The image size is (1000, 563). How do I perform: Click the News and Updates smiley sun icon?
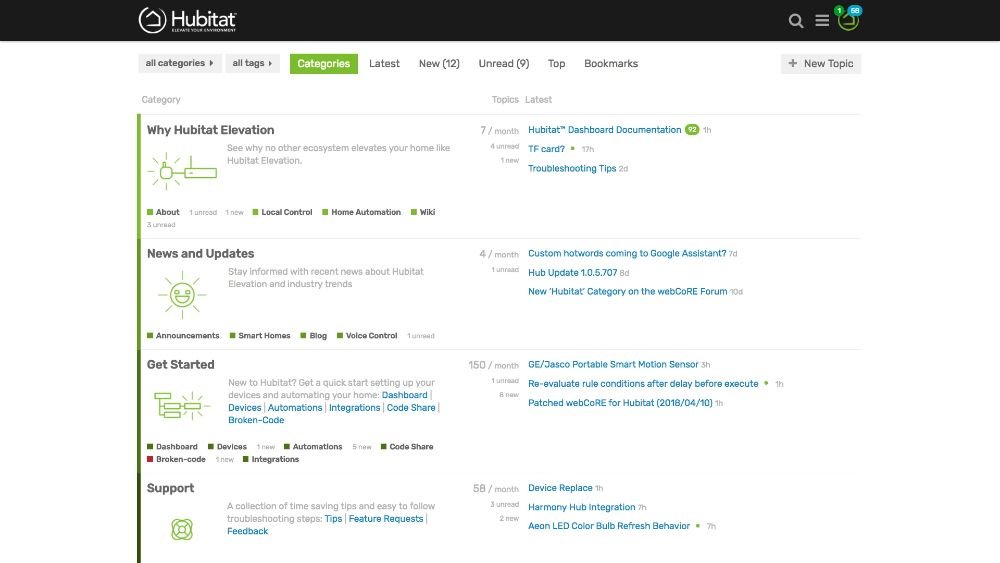click(x=182, y=294)
